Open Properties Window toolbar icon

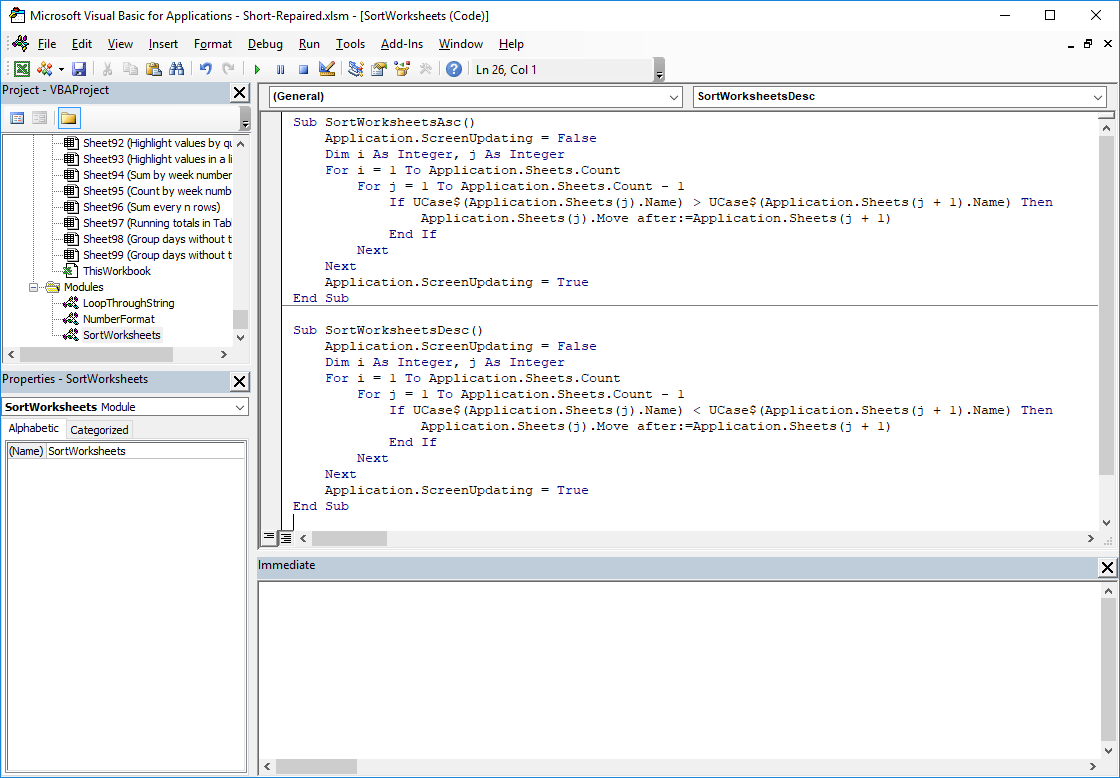click(379, 69)
